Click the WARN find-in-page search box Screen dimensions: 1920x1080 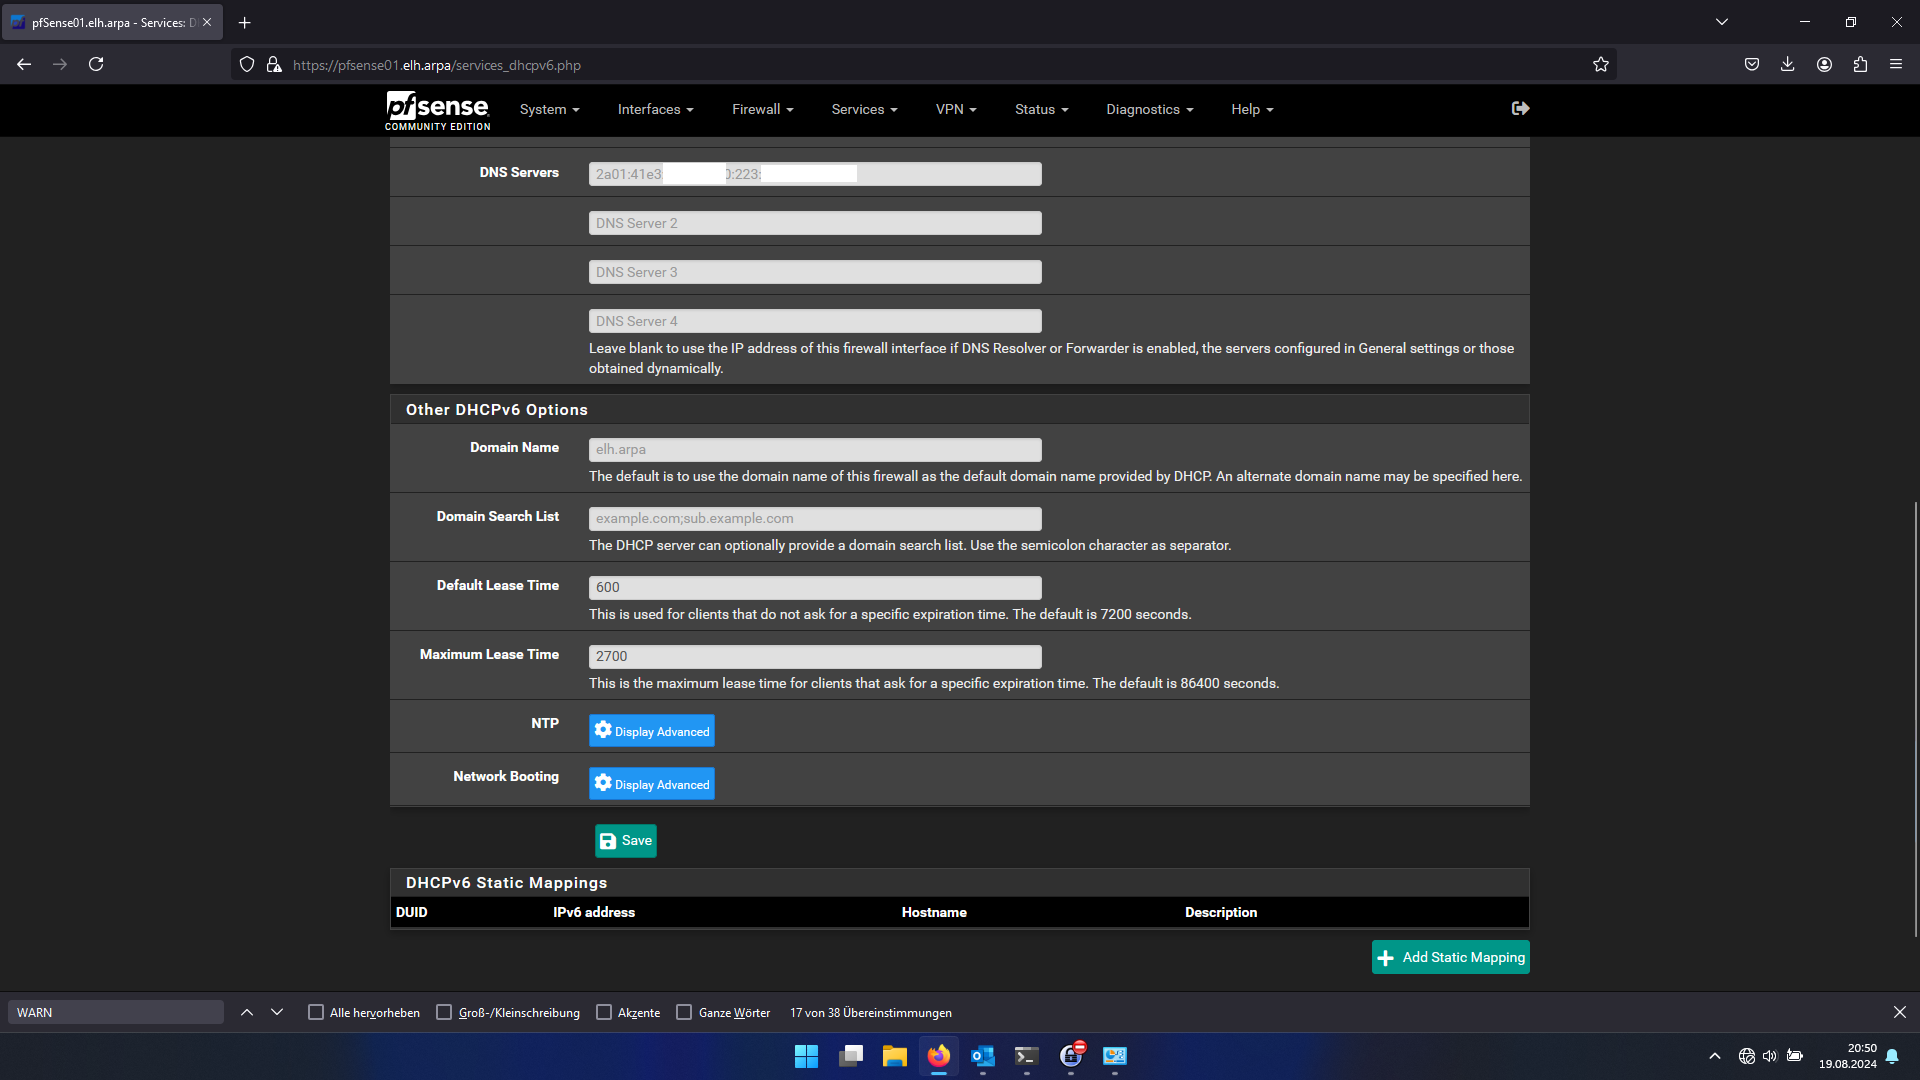pyautogui.click(x=116, y=1012)
